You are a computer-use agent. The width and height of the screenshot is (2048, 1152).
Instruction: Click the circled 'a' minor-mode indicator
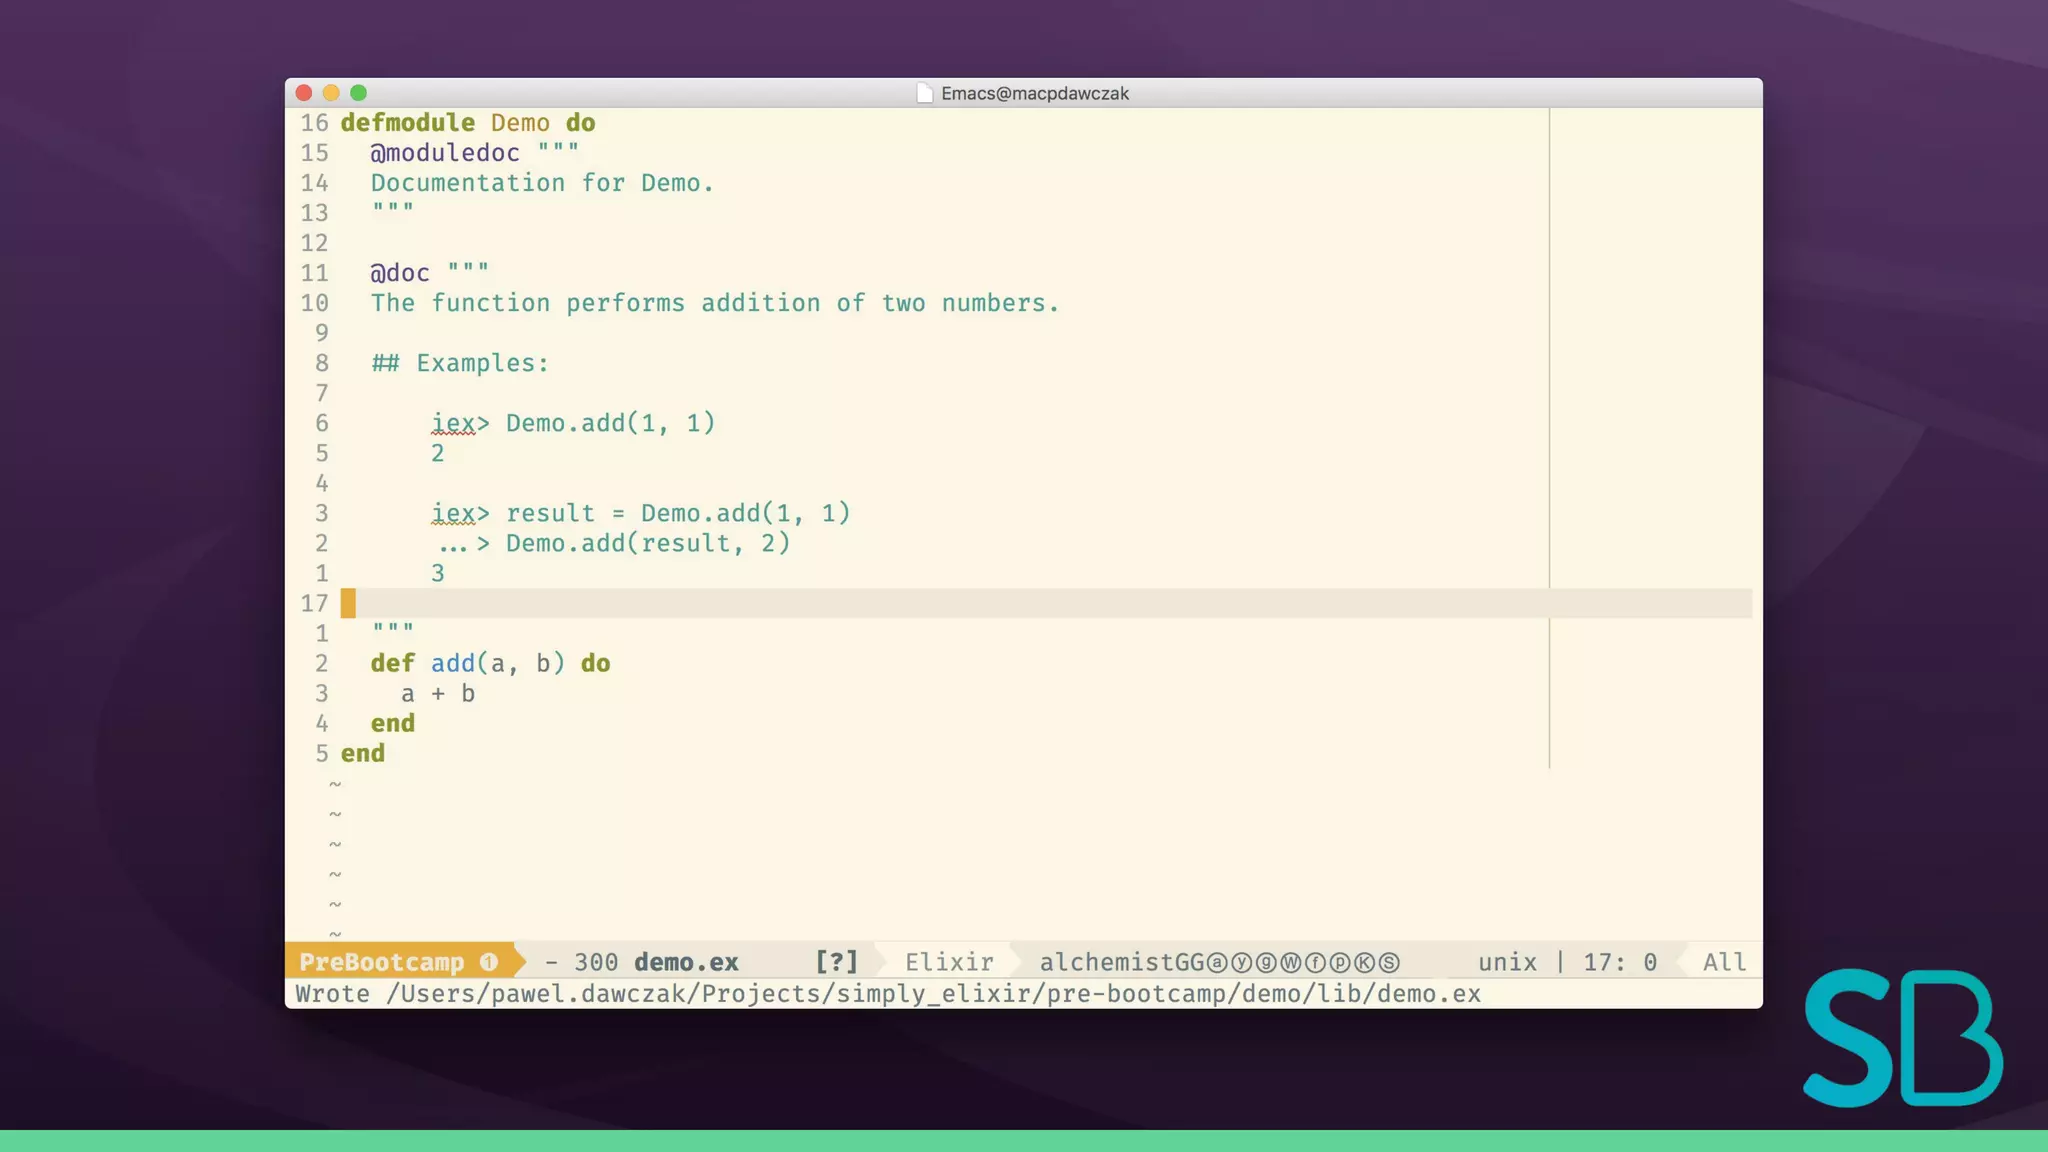click(x=1217, y=963)
